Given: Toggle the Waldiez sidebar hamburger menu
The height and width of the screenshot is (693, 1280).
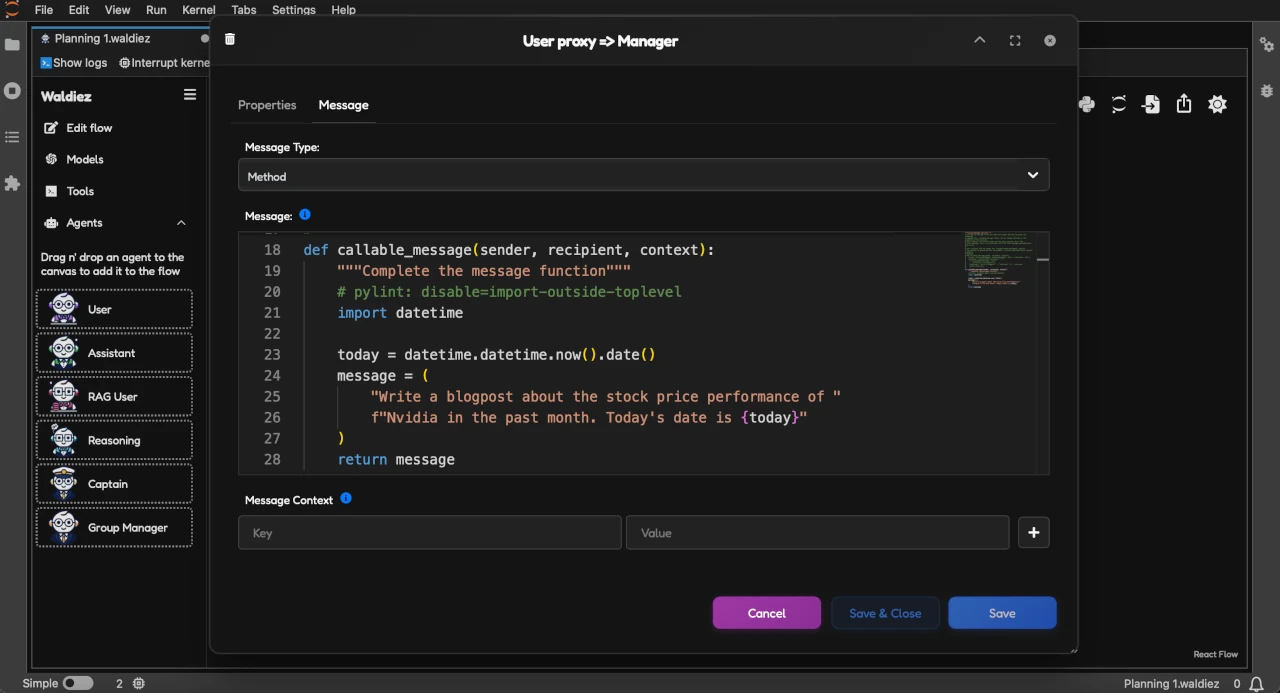Looking at the screenshot, I should click(190, 95).
